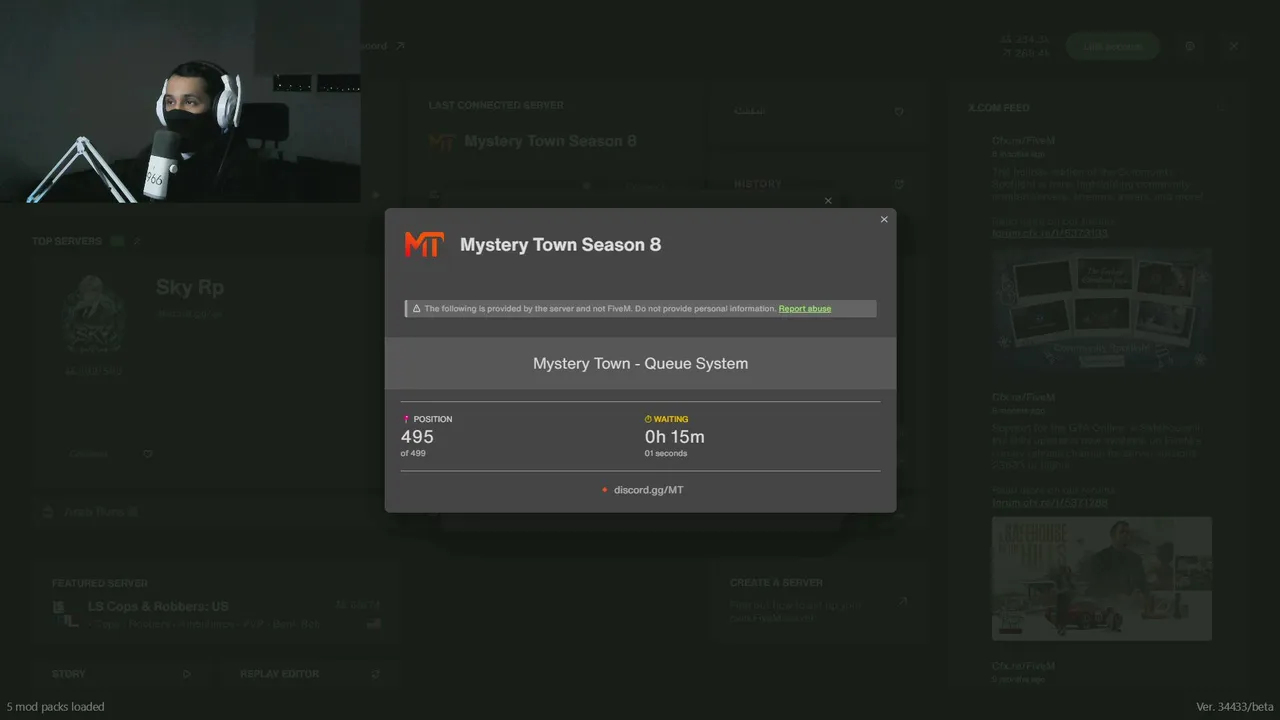Open the Story mode button
The height and width of the screenshot is (720, 1280).
[x=121, y=674]
